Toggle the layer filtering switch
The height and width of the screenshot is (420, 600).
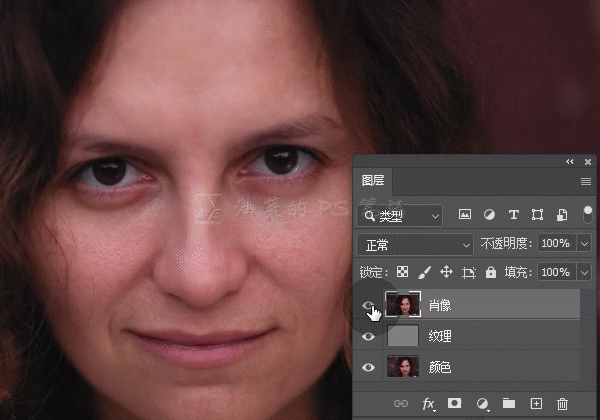coord(587,215)
